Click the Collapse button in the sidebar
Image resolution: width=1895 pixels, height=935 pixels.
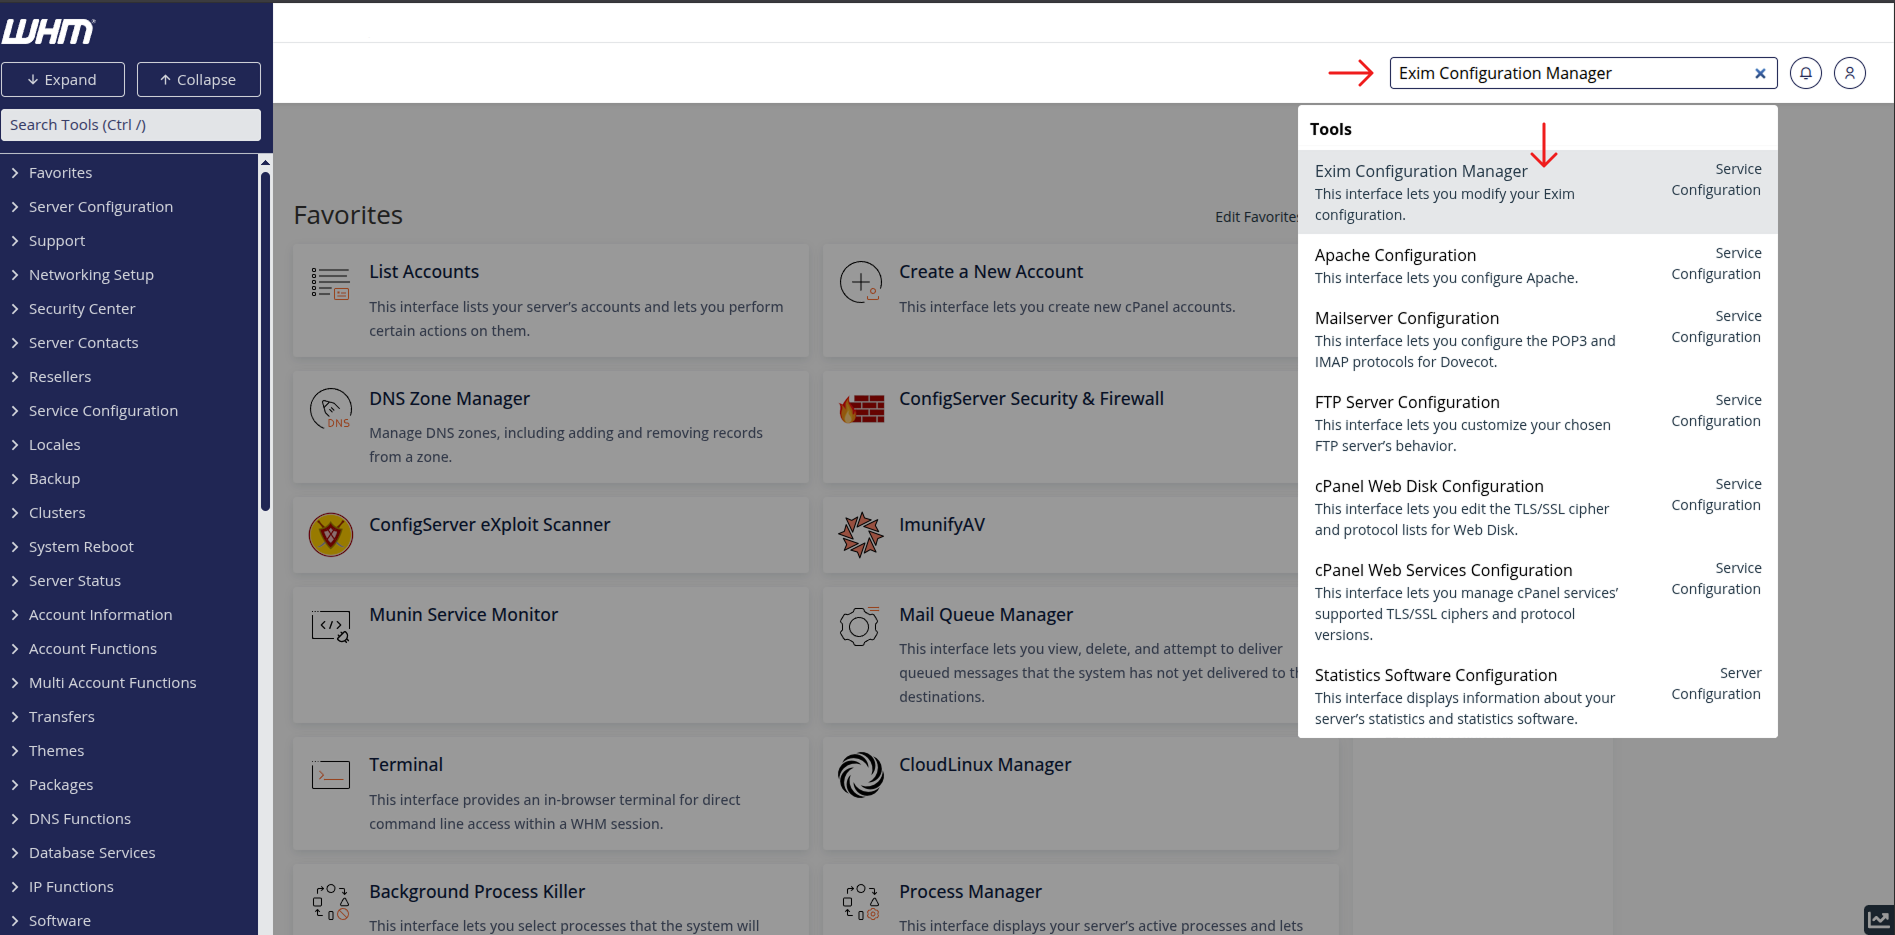click(x=199, y=80)
